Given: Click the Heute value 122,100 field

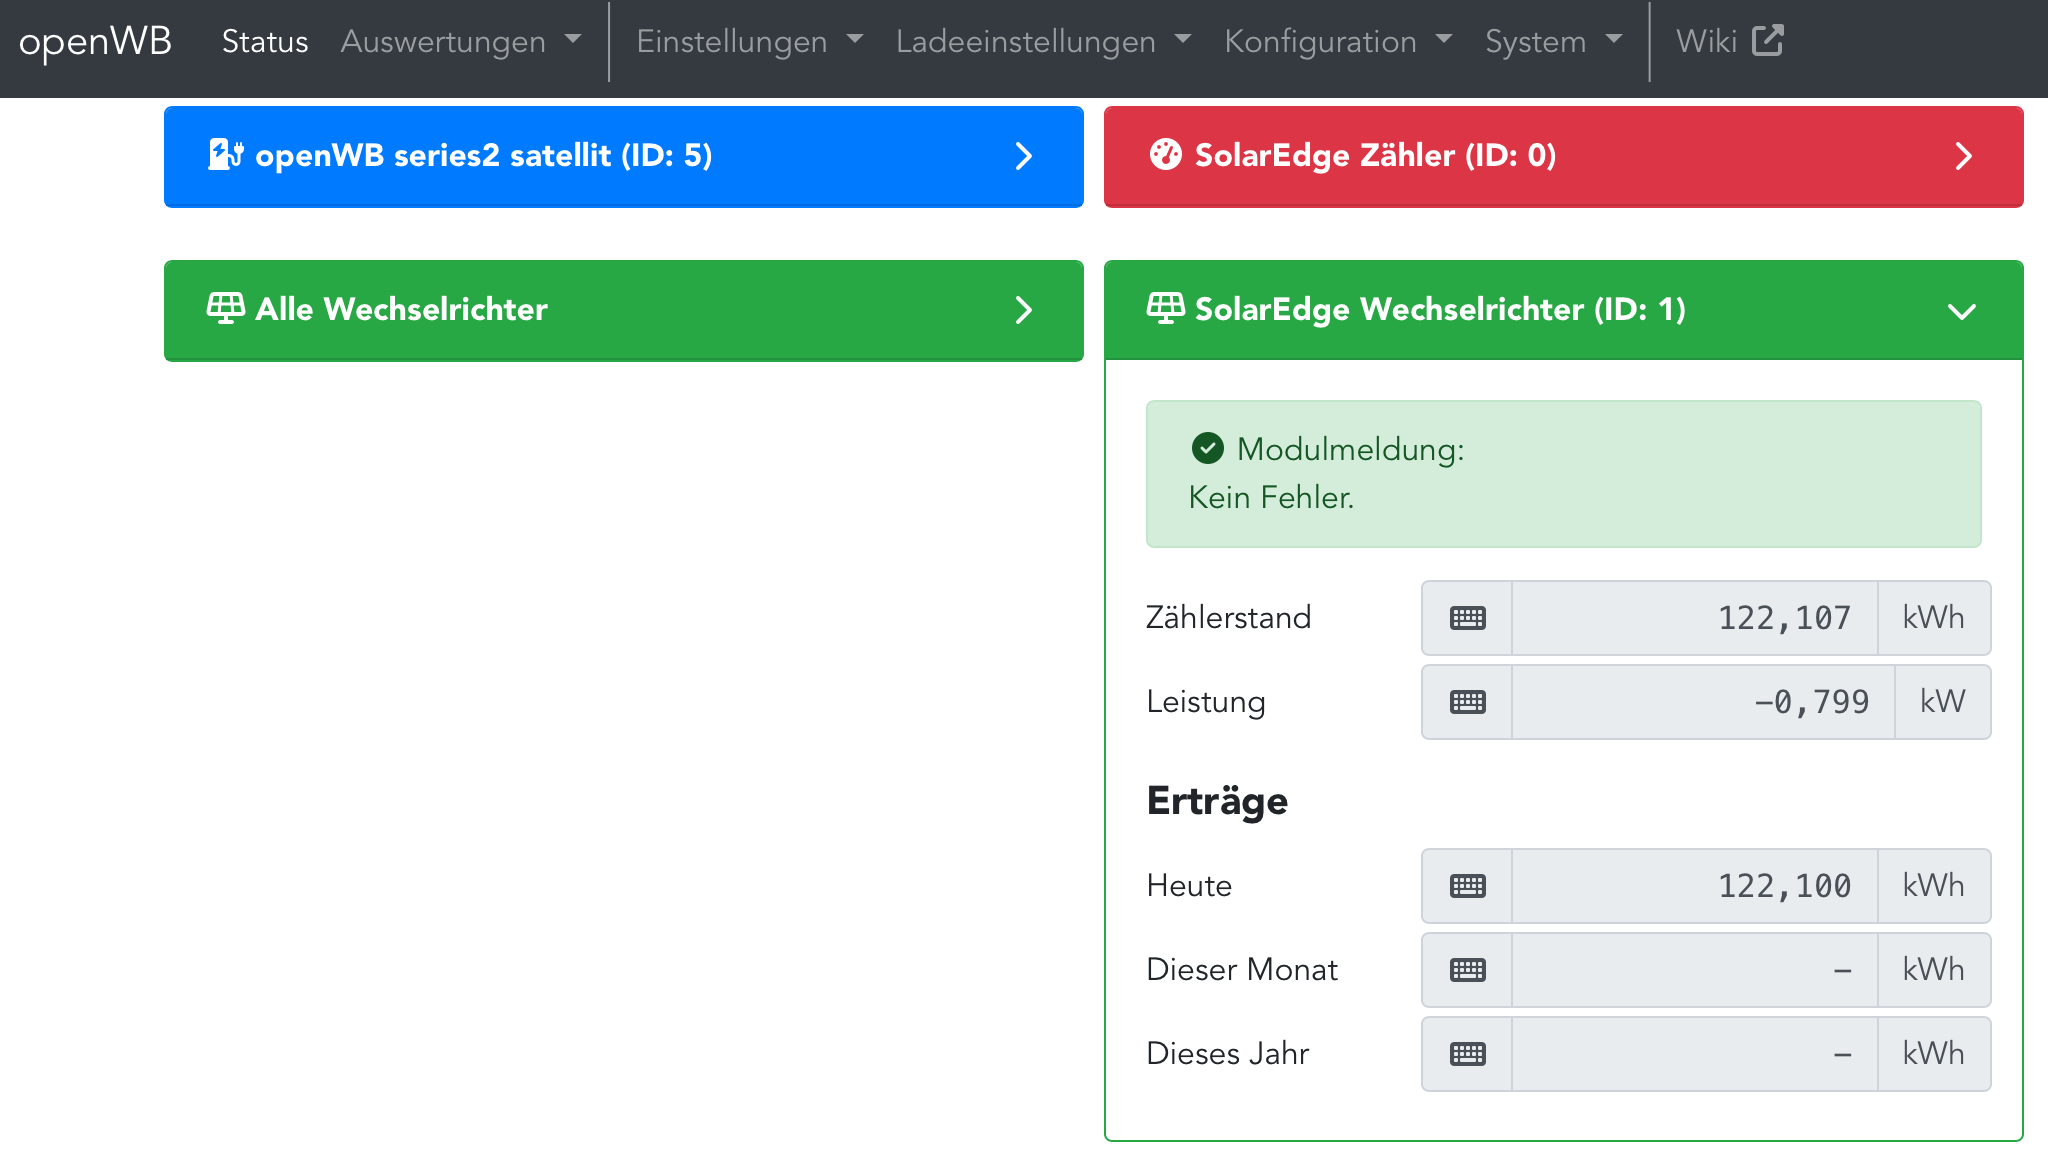Looking at the screenshot, I should pos(1695,886).
